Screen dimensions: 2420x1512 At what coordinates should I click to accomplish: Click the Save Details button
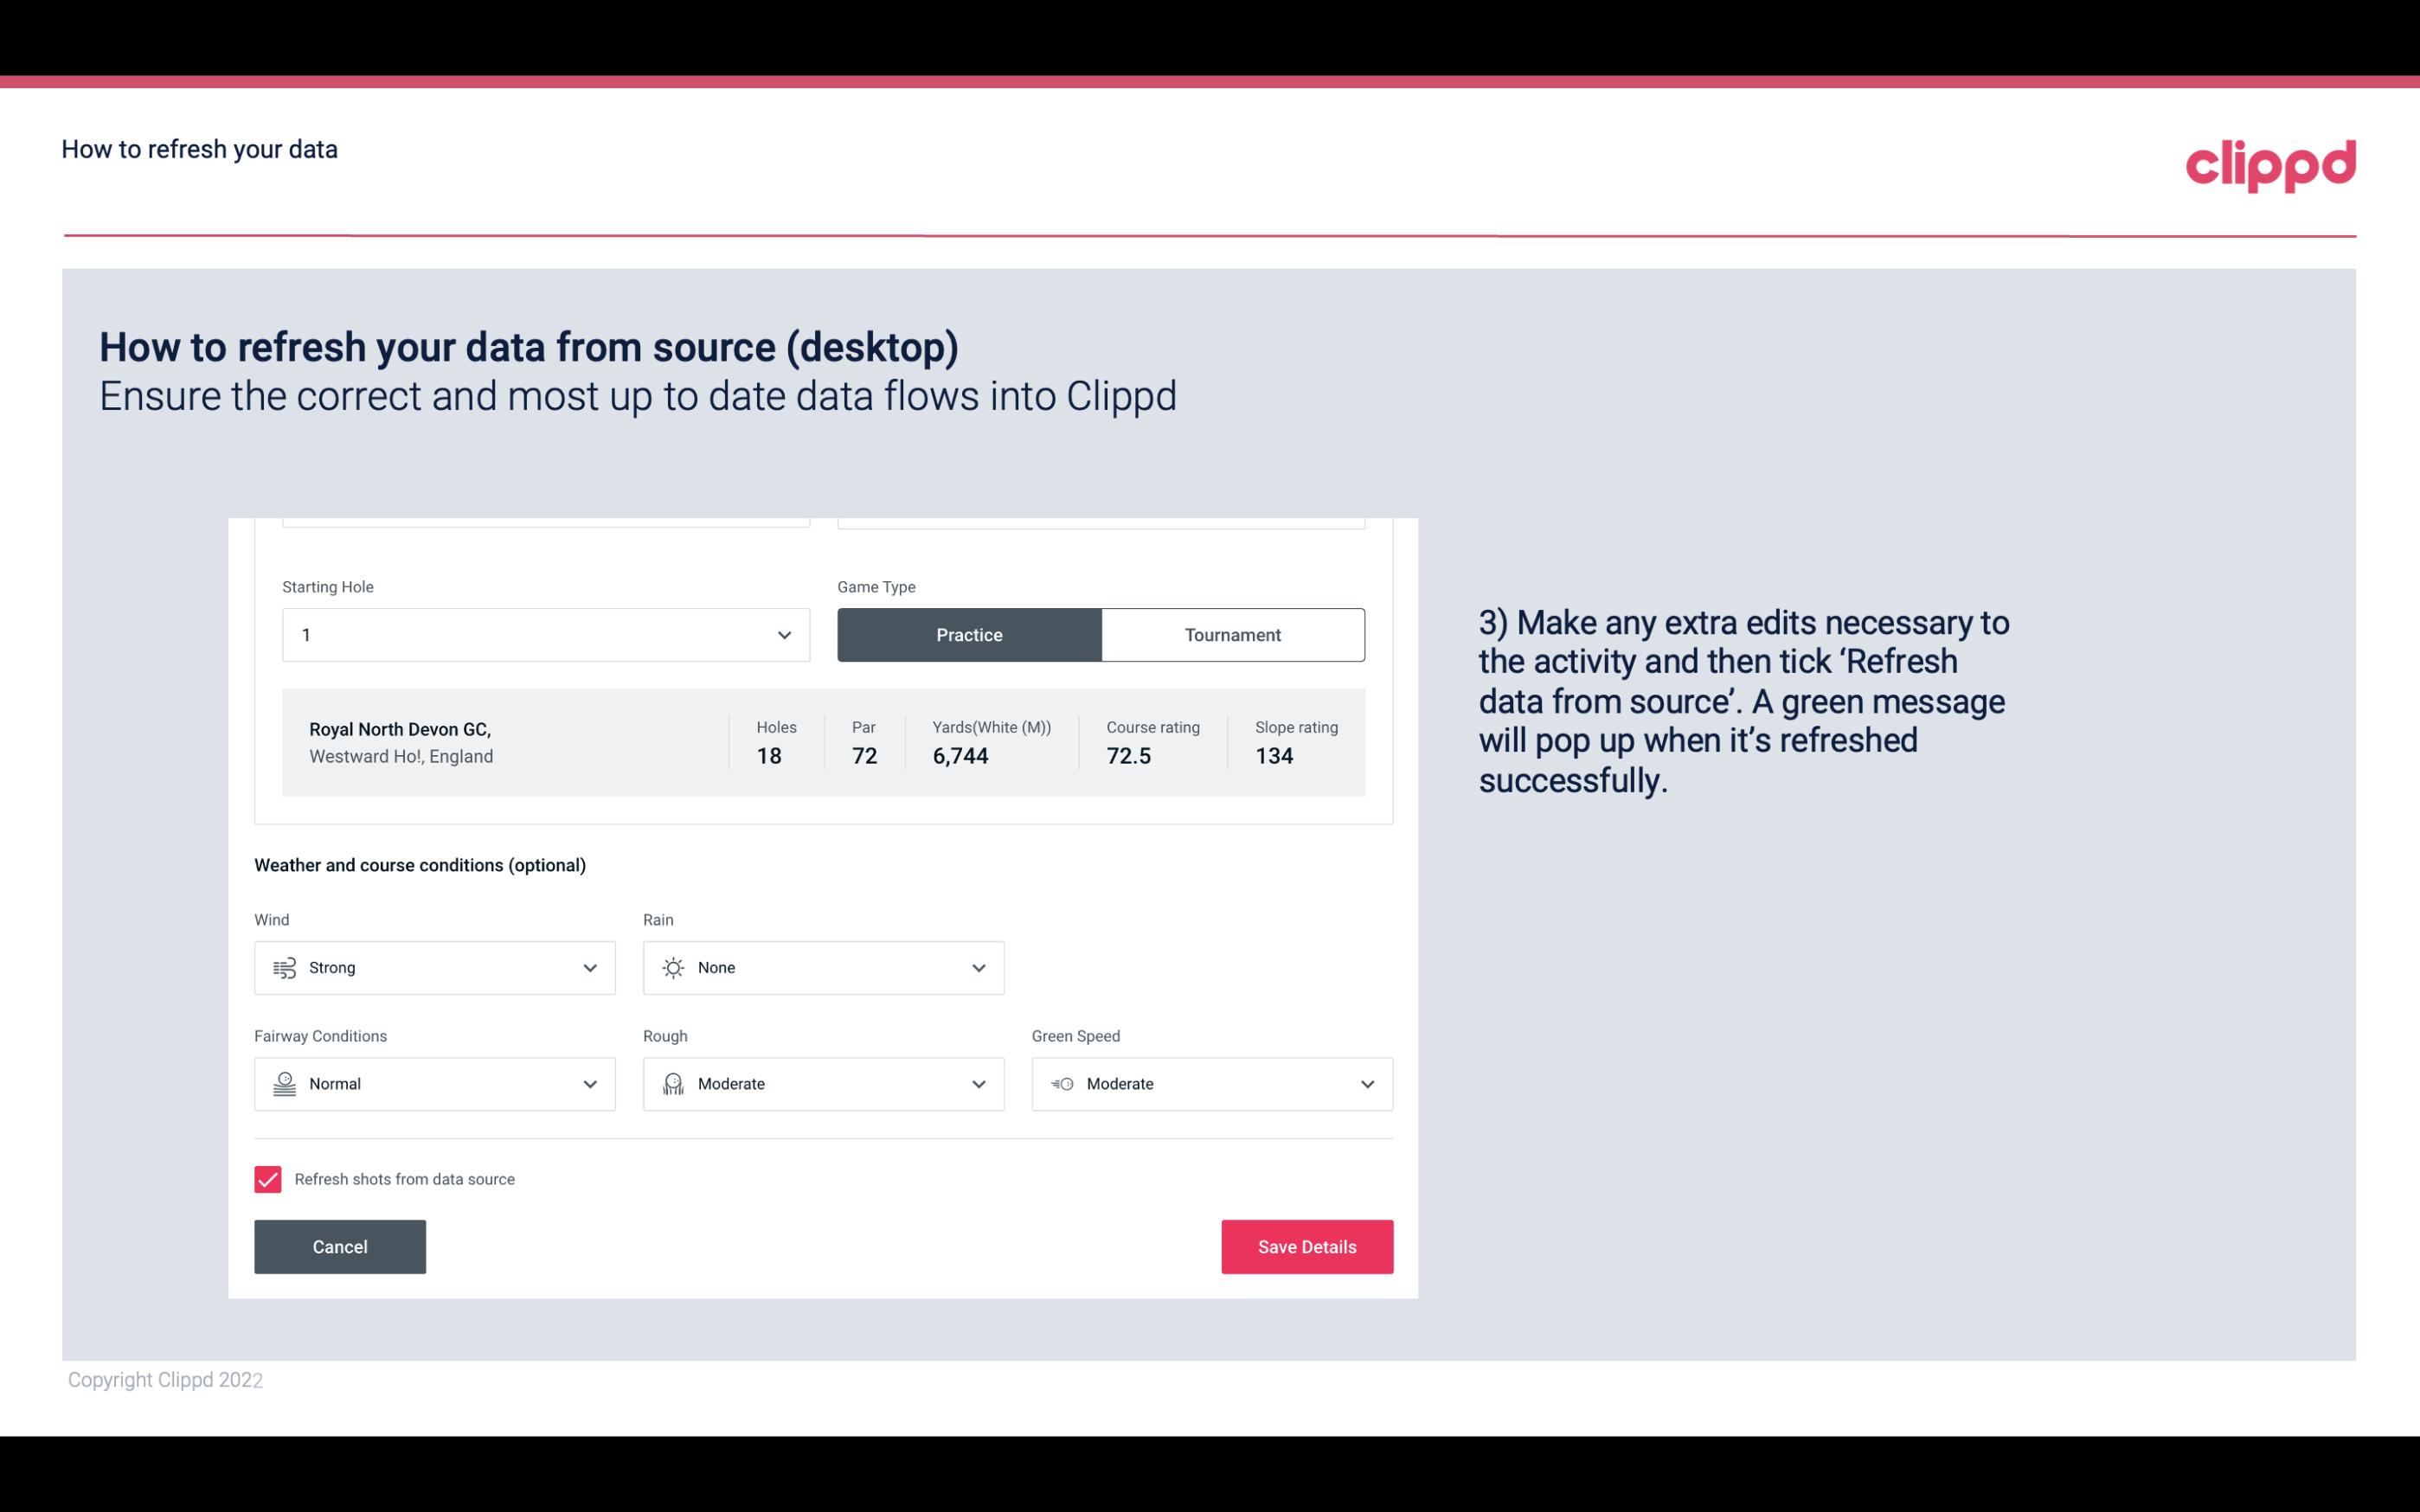click(x=1306, y=1246)
